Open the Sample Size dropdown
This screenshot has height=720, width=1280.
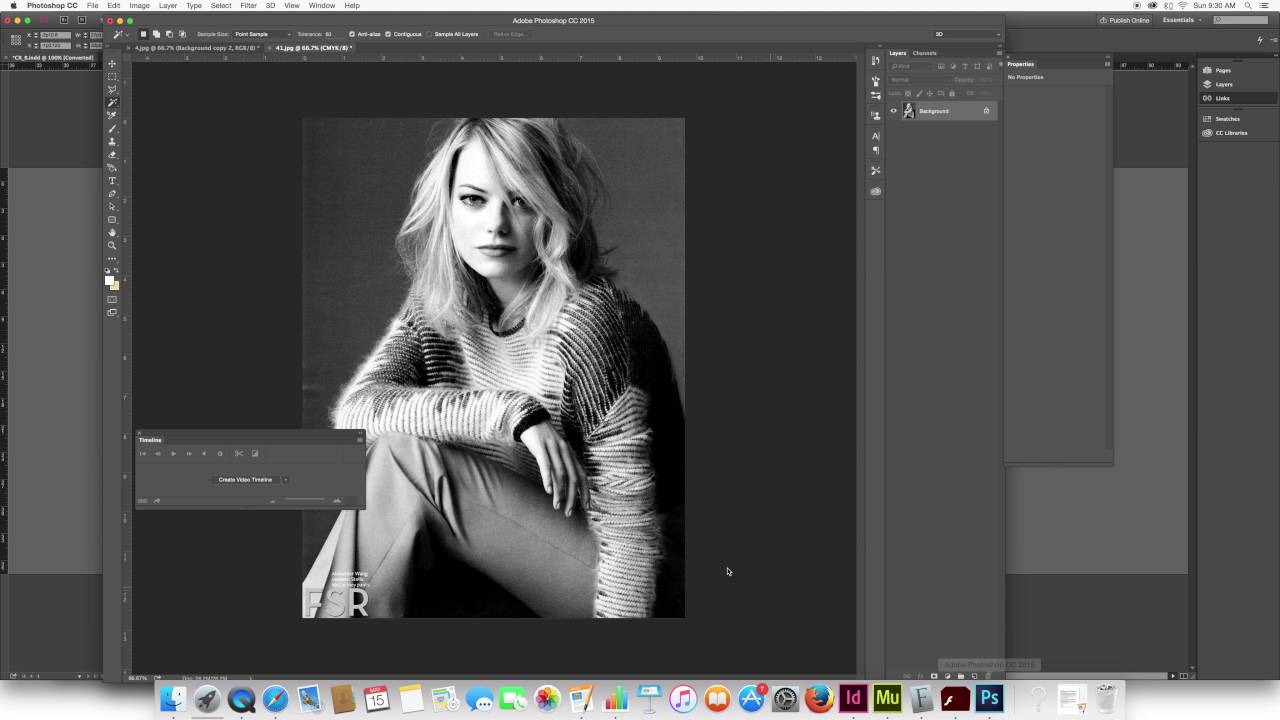click(x=262, y=34)
